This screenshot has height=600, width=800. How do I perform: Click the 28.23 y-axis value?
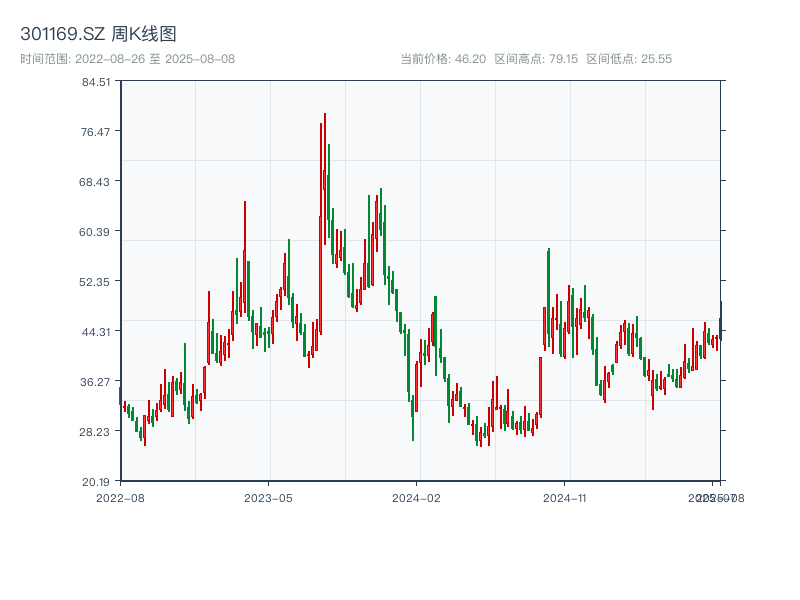coord(96,432)
